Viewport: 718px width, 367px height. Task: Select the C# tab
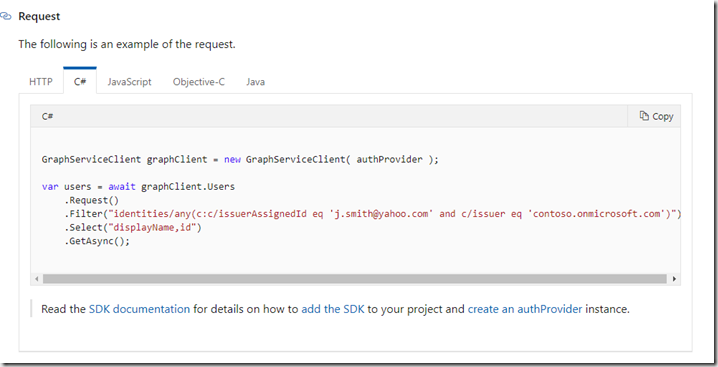[x=80, y=81]
